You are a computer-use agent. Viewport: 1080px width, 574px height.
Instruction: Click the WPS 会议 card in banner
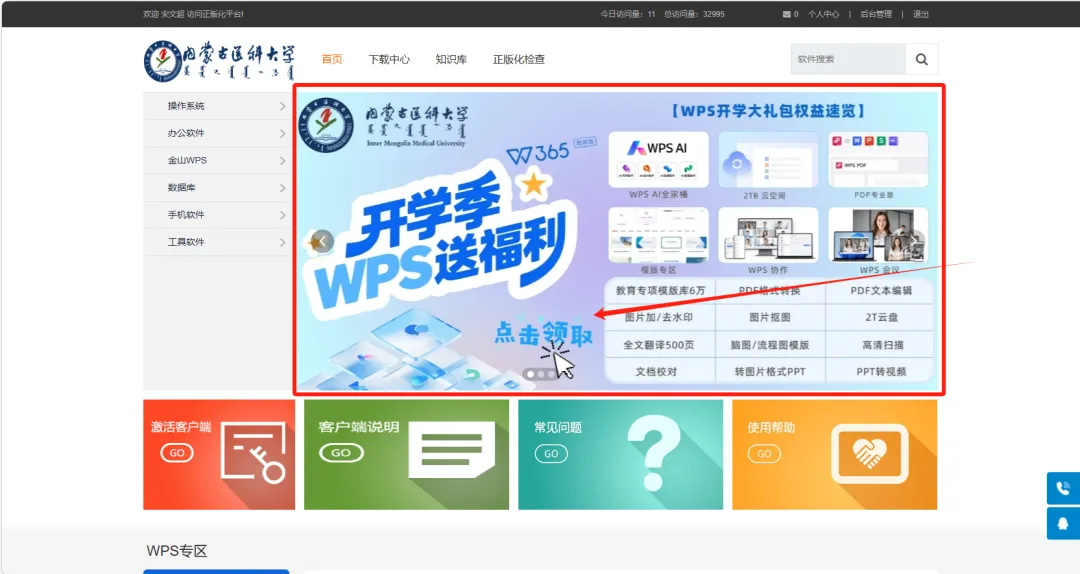coord(878,235)
